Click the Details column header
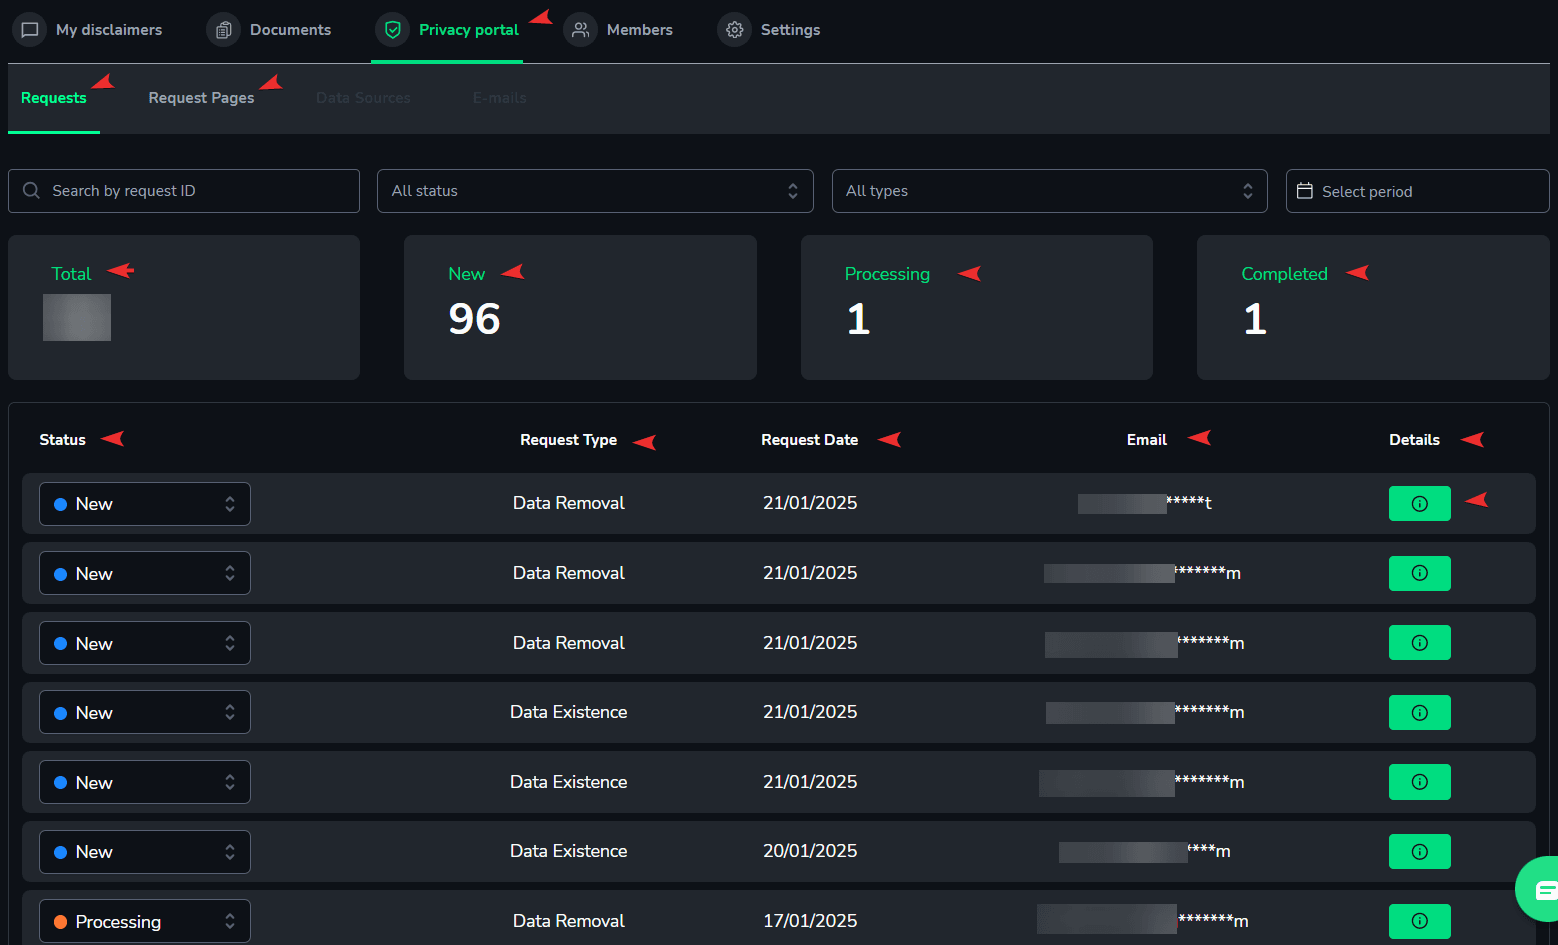Image resolution: width=1558 pixels, height=945 pixels. 1414,440
